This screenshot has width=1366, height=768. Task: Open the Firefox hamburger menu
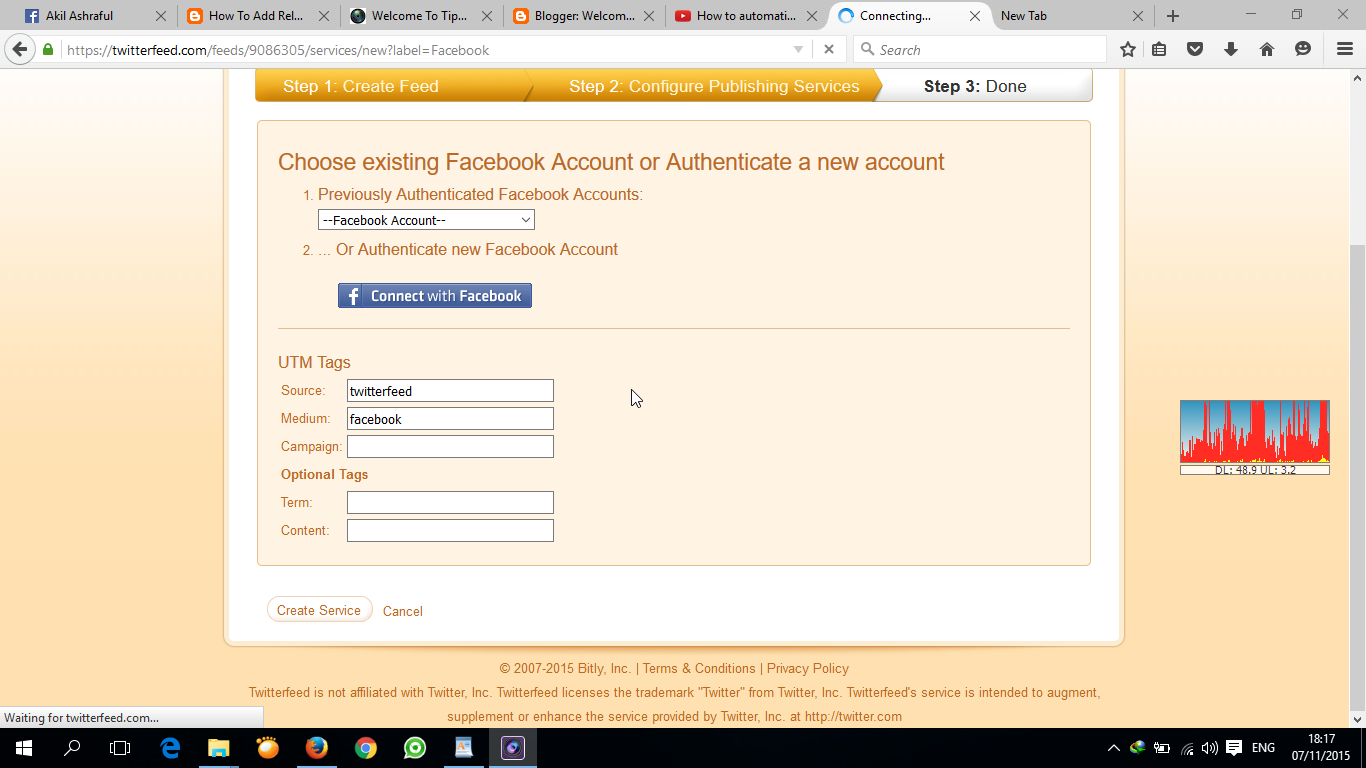tap(1345, 49)
